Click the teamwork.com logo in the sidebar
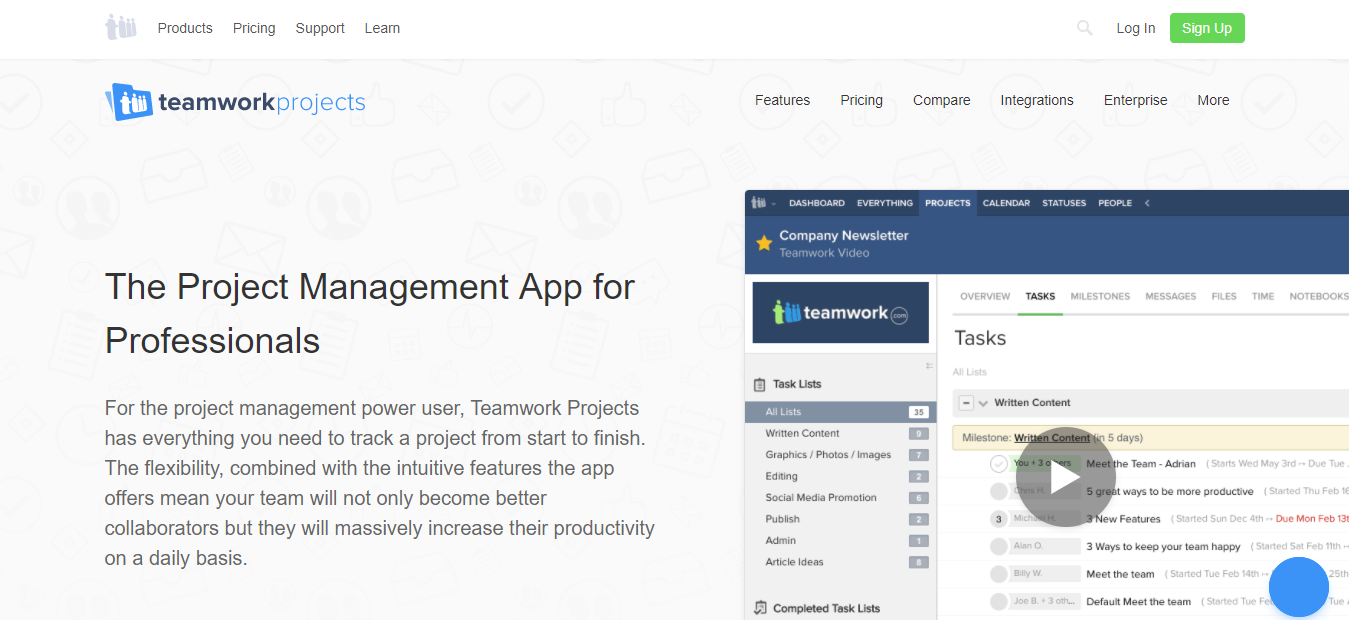The width and height of the screenshot is (1349, 620). tap(840, 311)
